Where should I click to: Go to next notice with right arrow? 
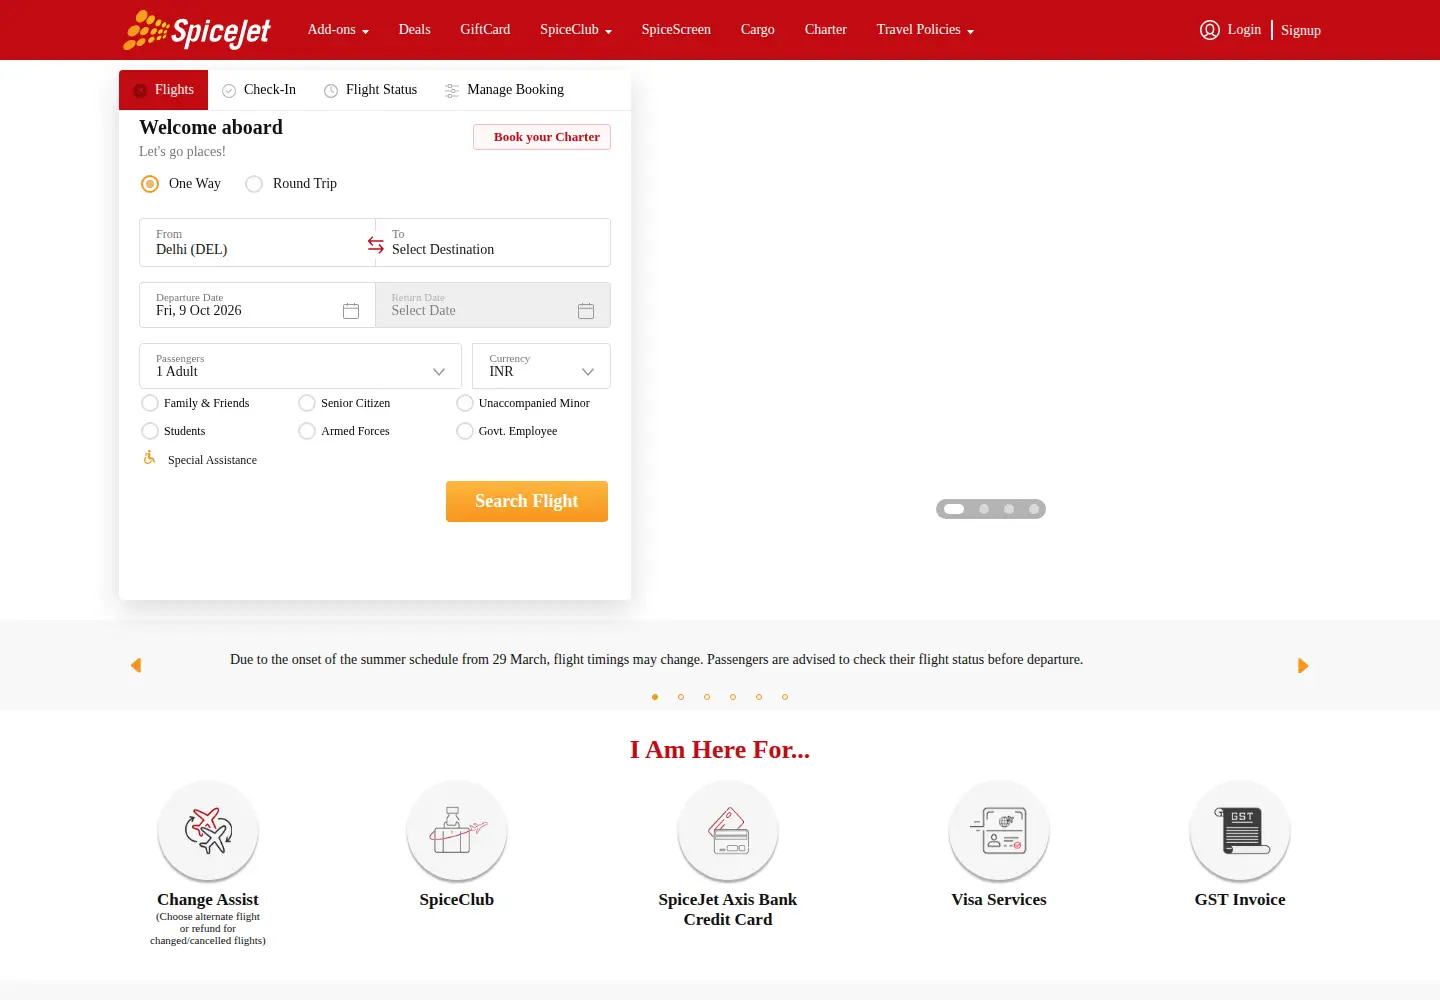(1303, 665)
